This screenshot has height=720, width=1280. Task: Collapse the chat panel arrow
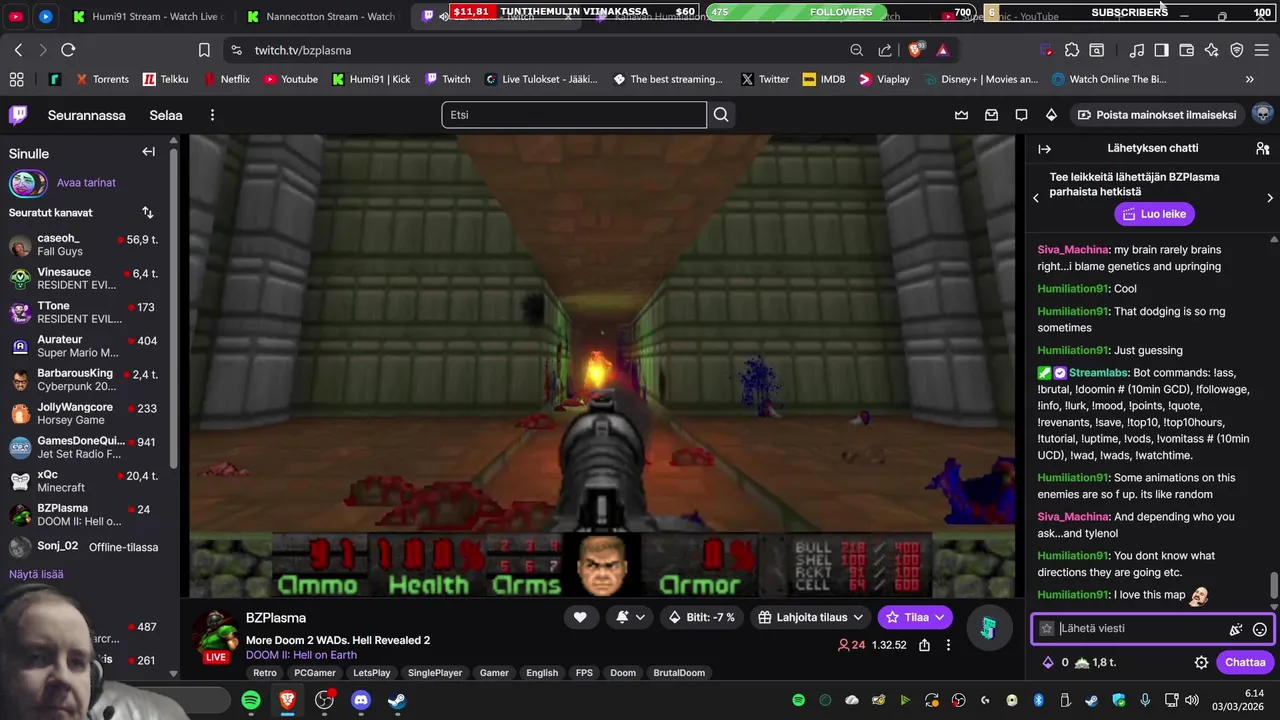(x=1045, y=148)
